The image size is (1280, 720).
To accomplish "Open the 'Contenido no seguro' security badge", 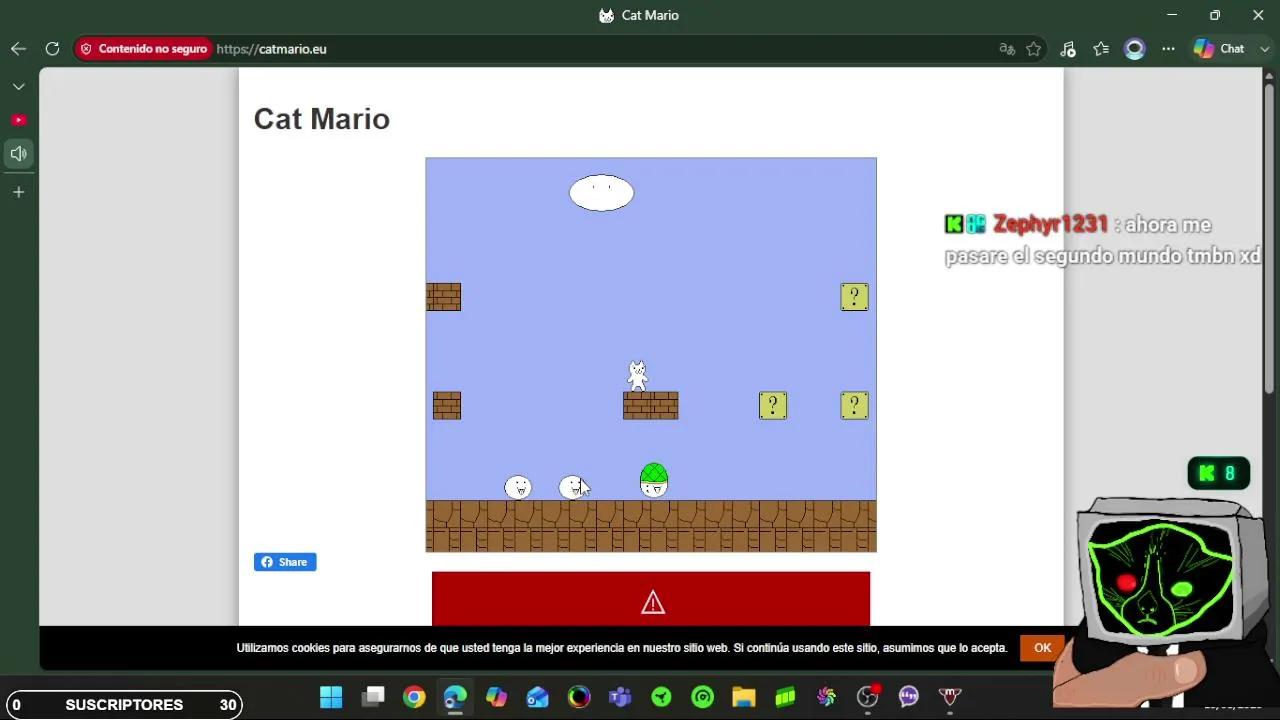I will click(x=143, y=49).
